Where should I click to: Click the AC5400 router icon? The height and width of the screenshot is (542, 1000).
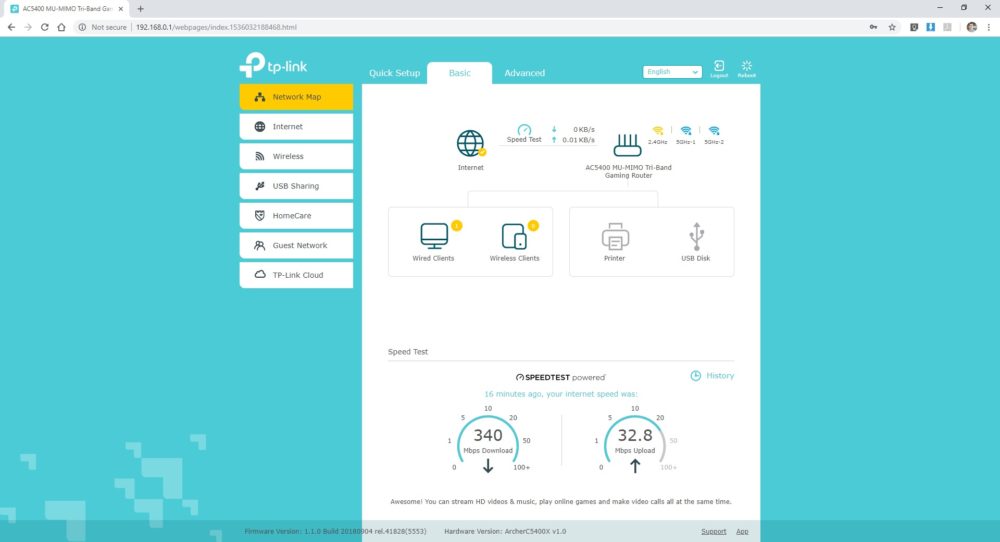628,145
